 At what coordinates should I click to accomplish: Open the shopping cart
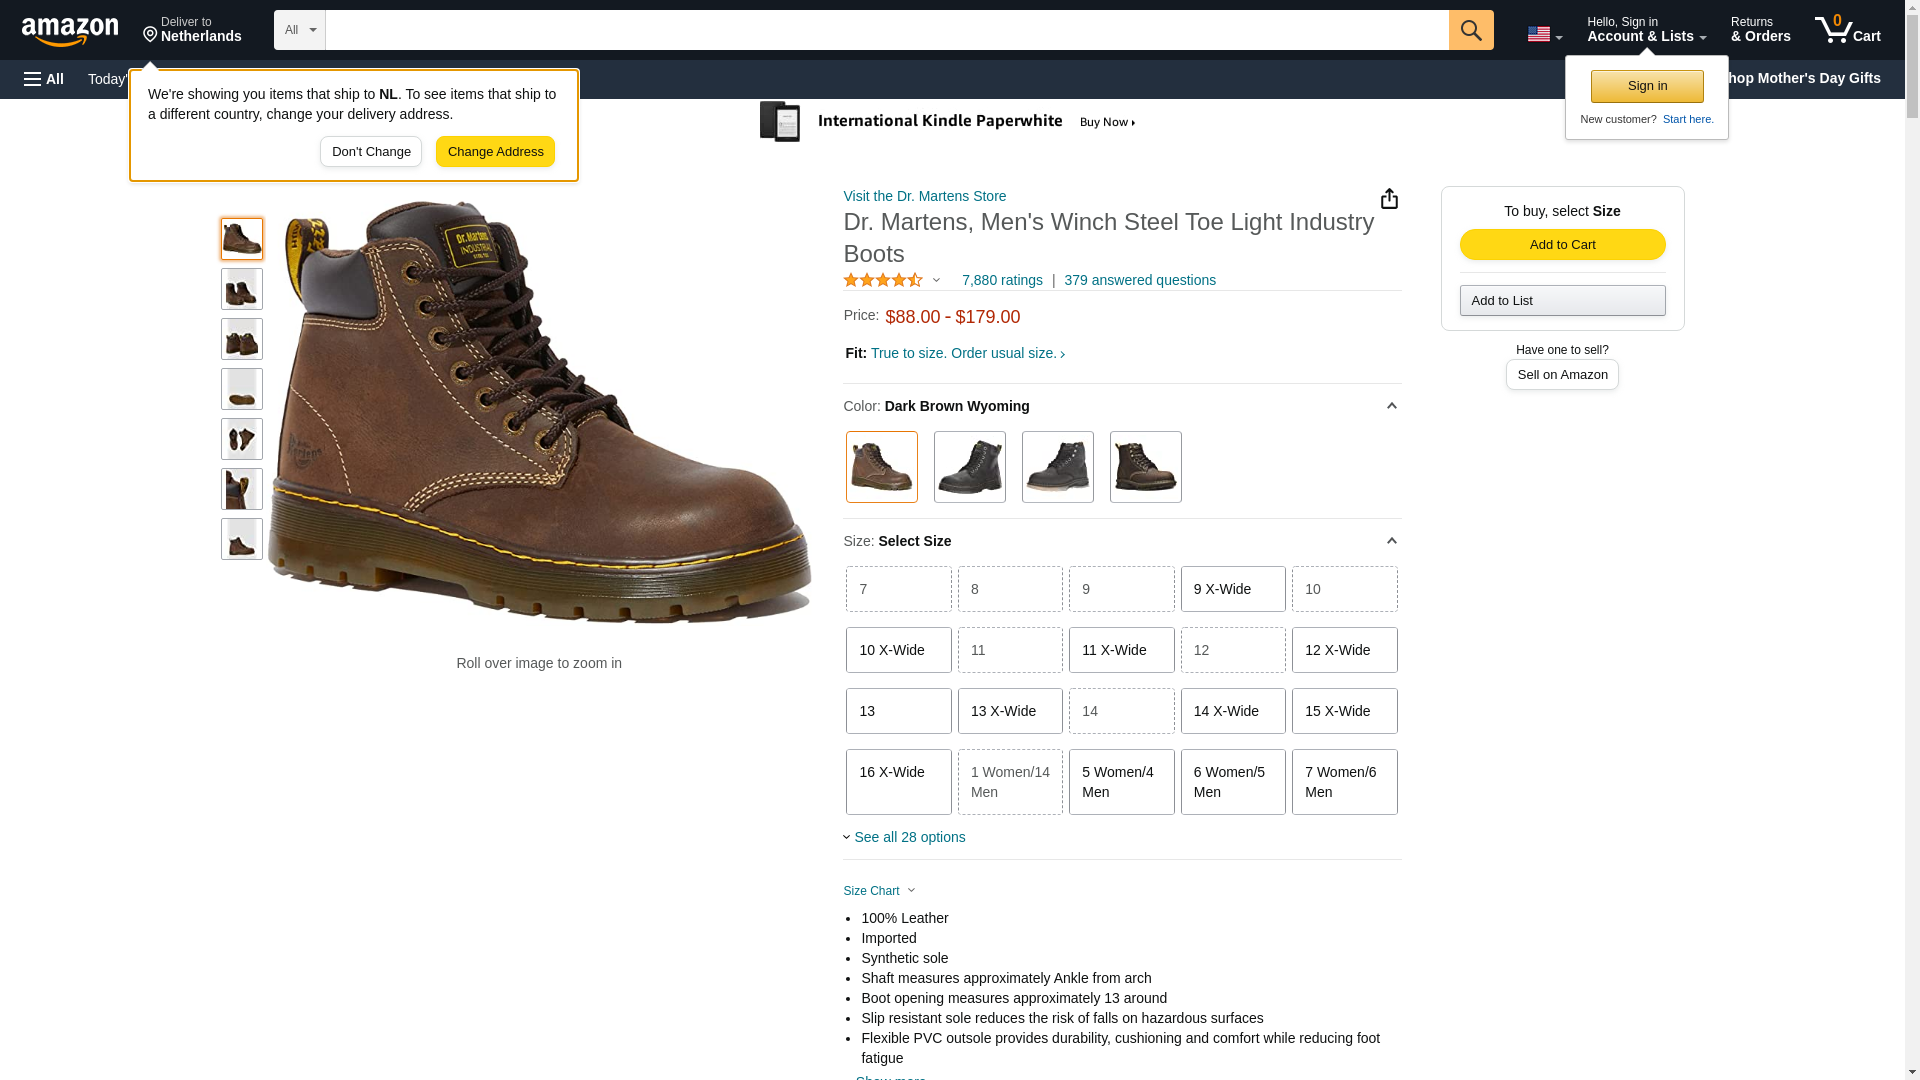[x=1847, y=30]
